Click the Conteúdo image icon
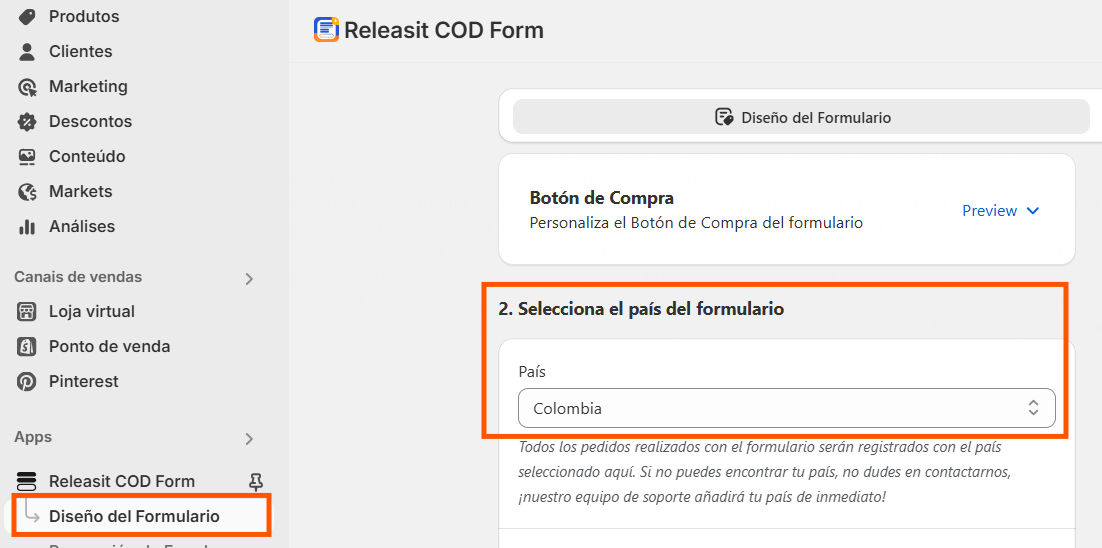 (x=27, y=157)
